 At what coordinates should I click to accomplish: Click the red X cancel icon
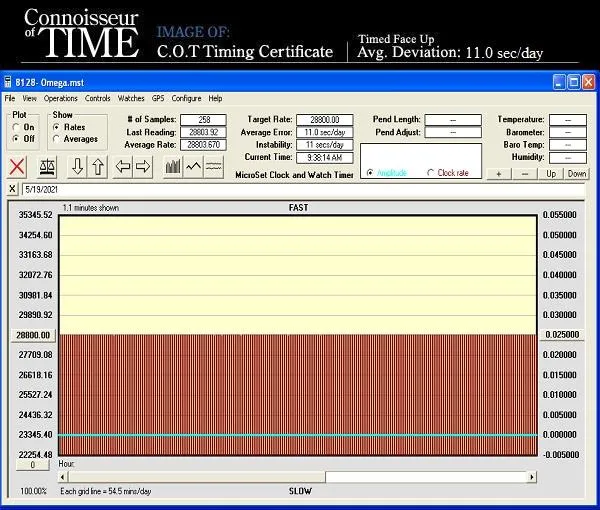[x=17, y=167]
